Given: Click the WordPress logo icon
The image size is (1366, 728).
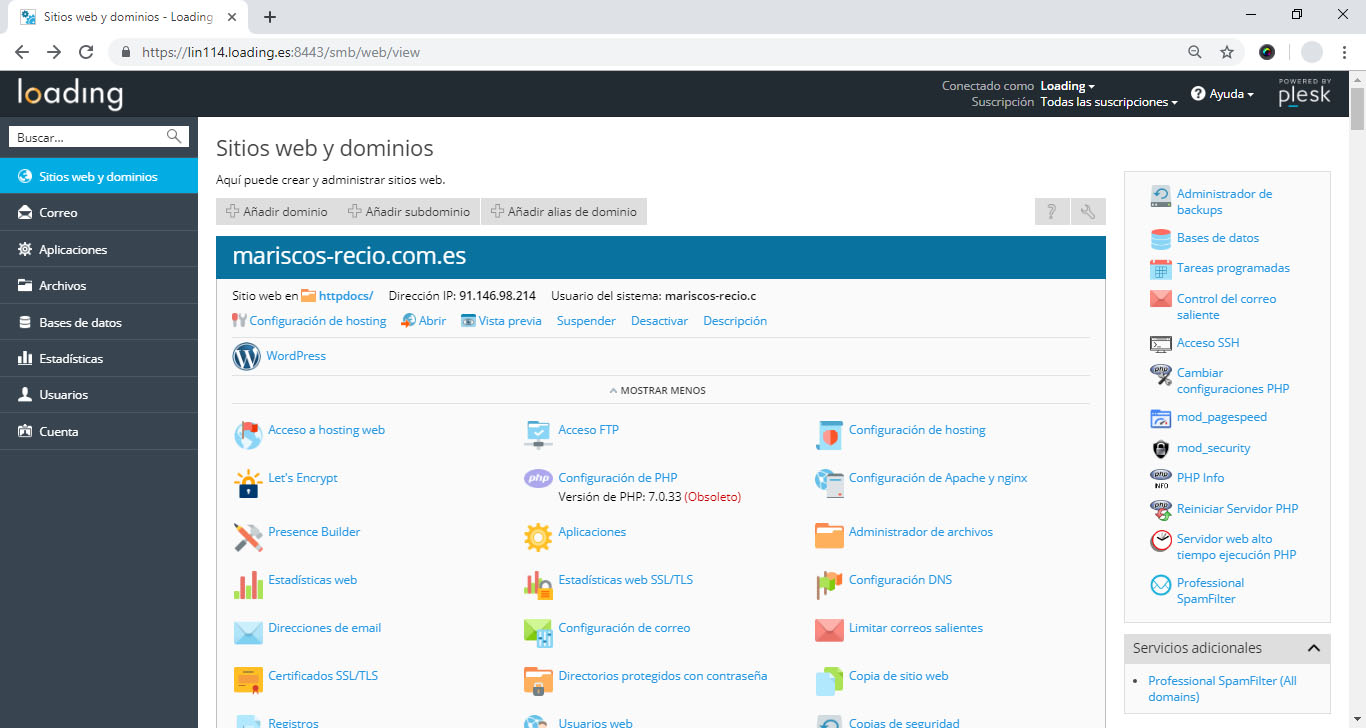Looking at the screenshot, I should point(247,356).
